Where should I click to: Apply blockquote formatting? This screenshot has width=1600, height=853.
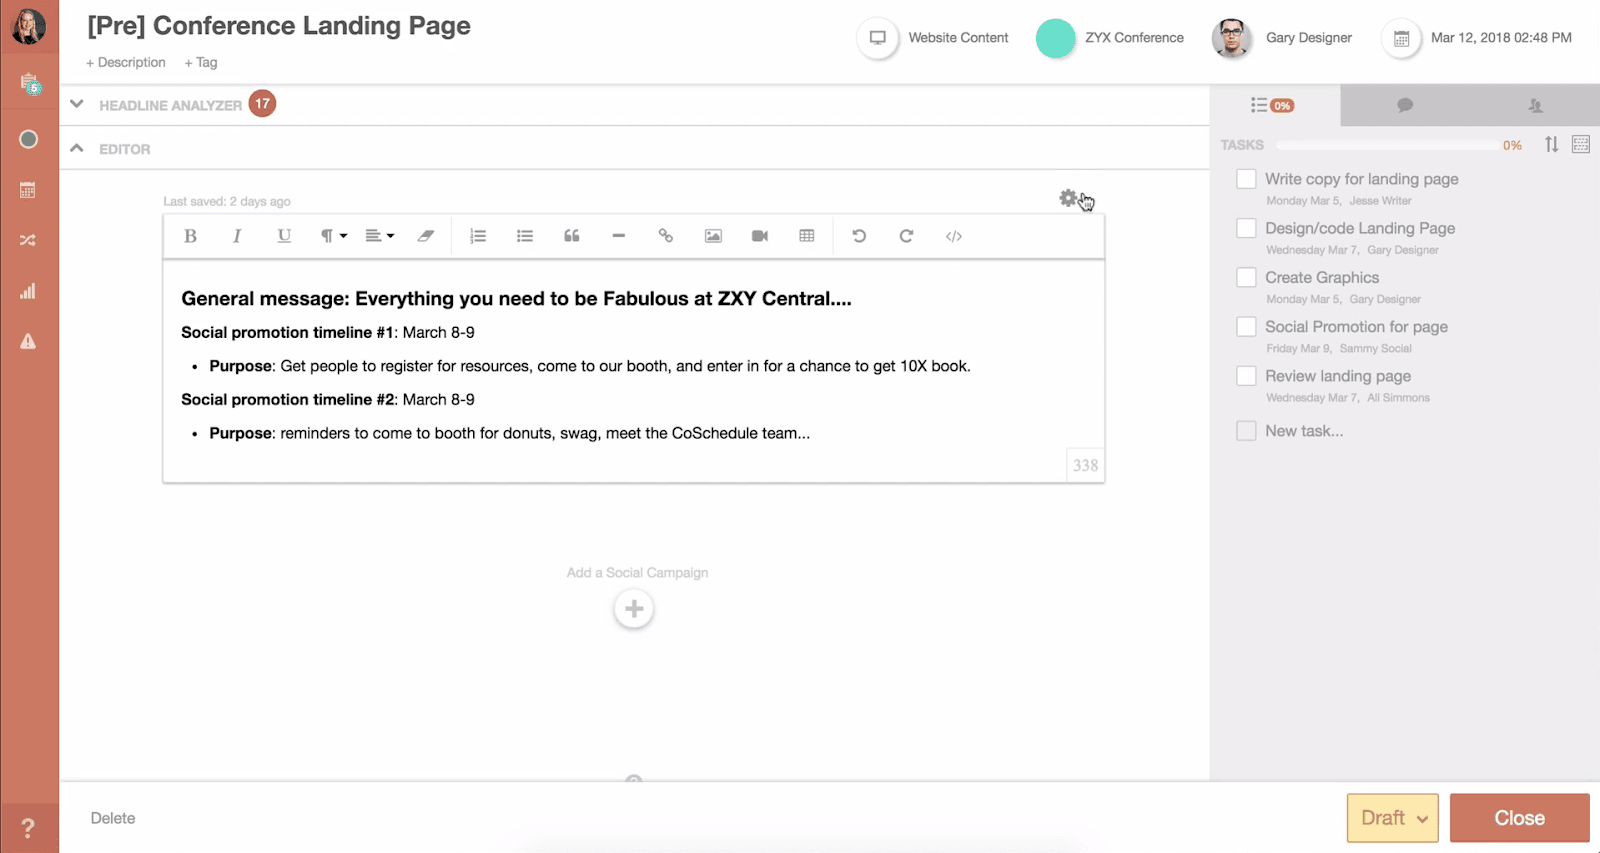[572, 236]
